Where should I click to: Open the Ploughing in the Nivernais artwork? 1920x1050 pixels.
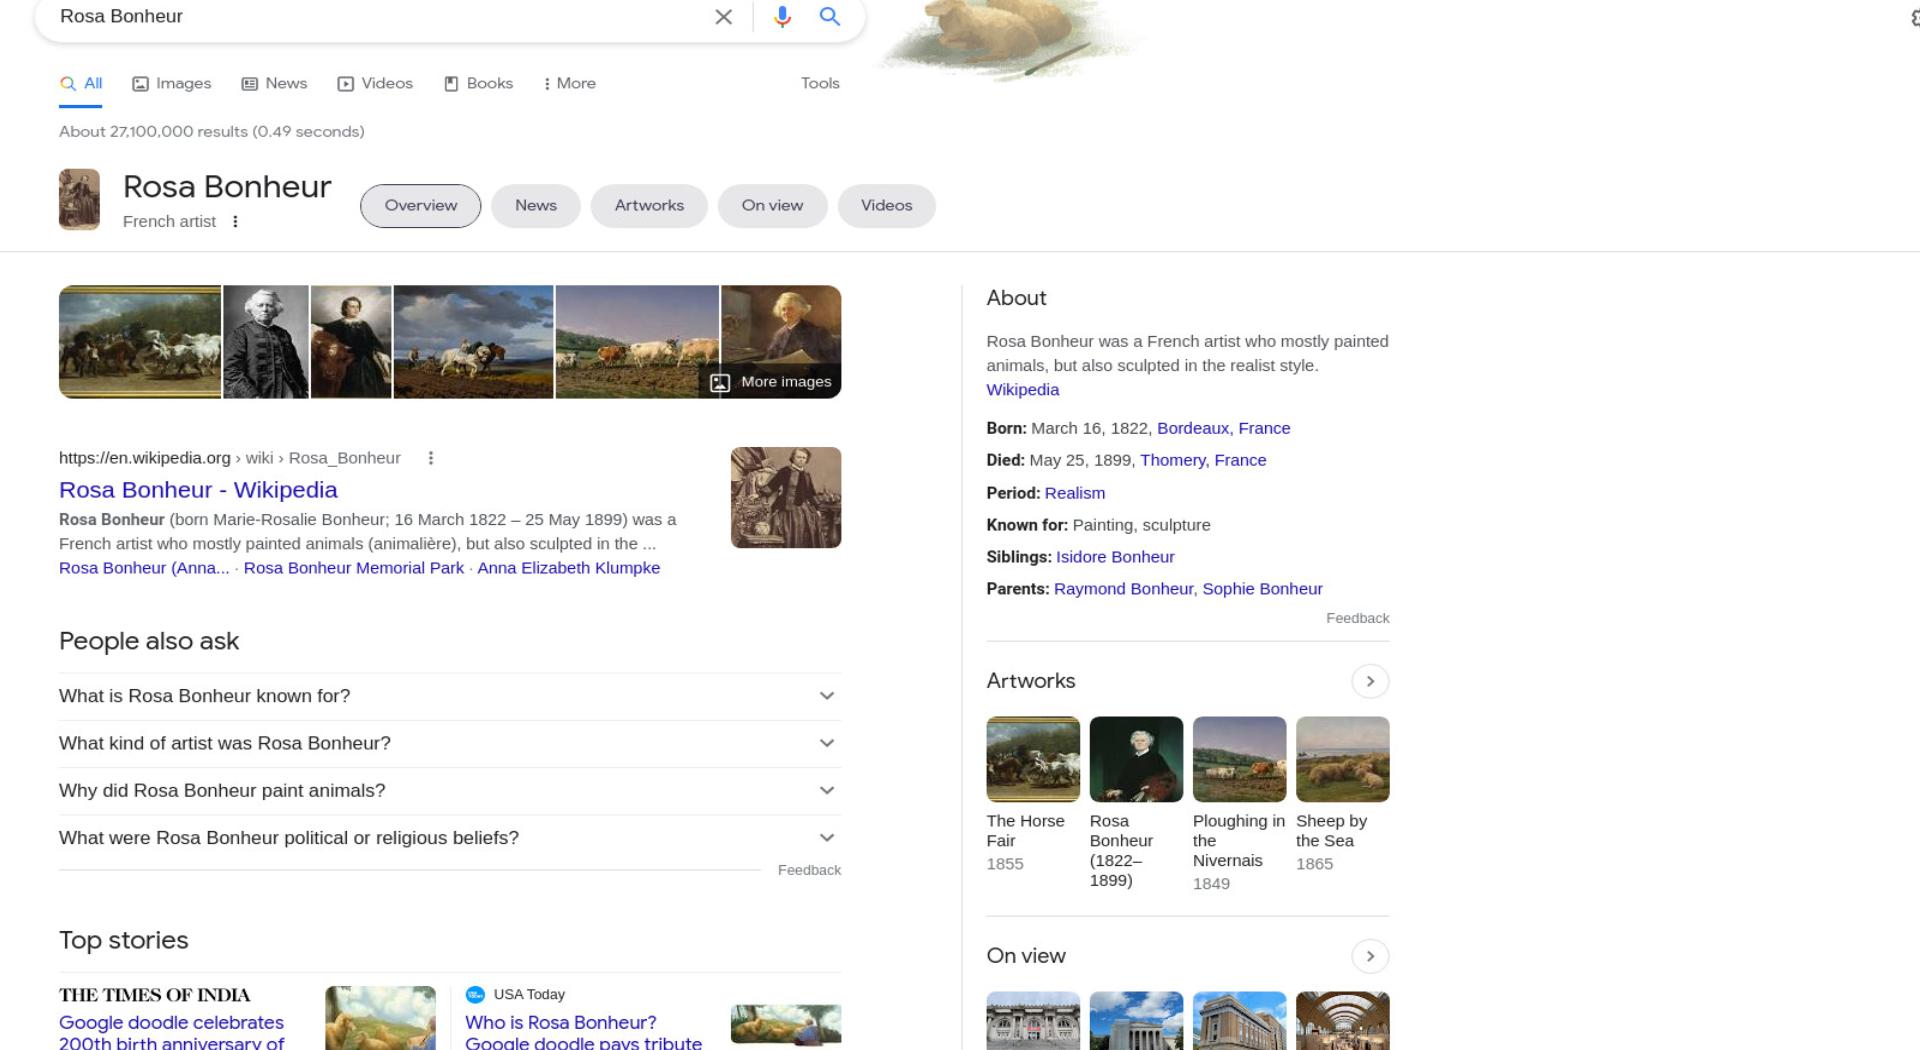pos(1239,759)
